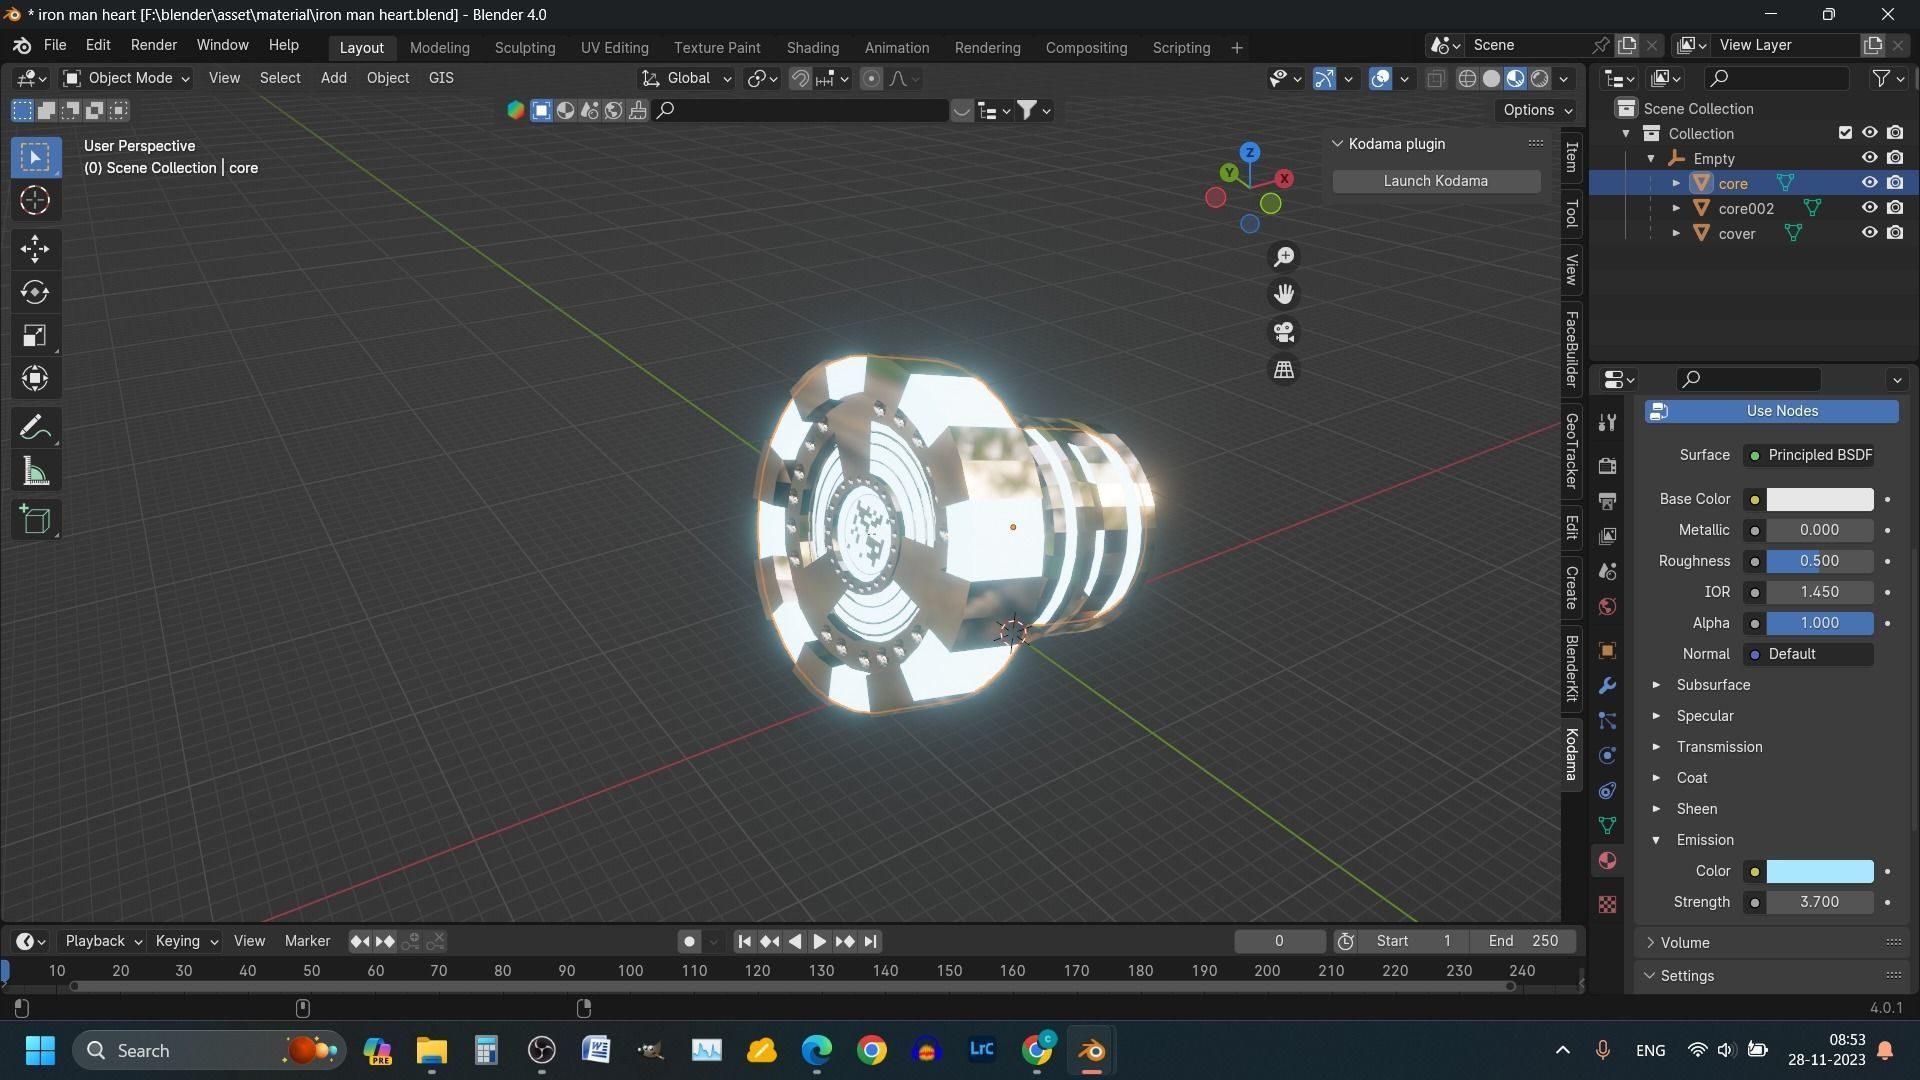Select the Add Cube tool
1920x1080 pixels.
[x=35, y=519]
